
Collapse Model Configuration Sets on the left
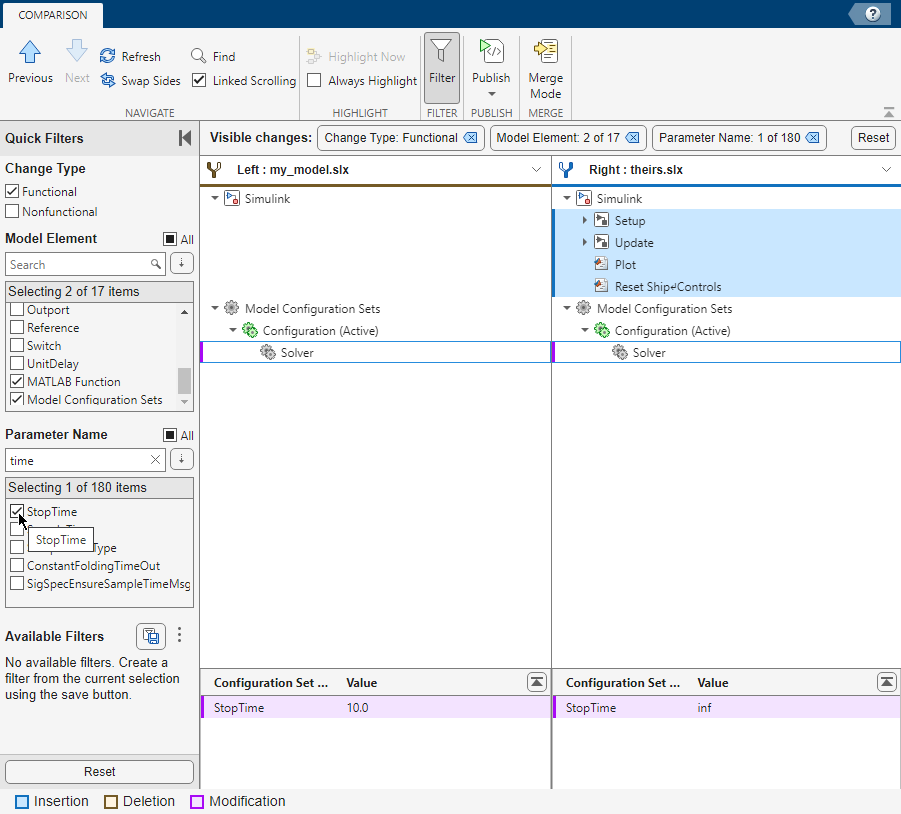[x=214, y=308]
